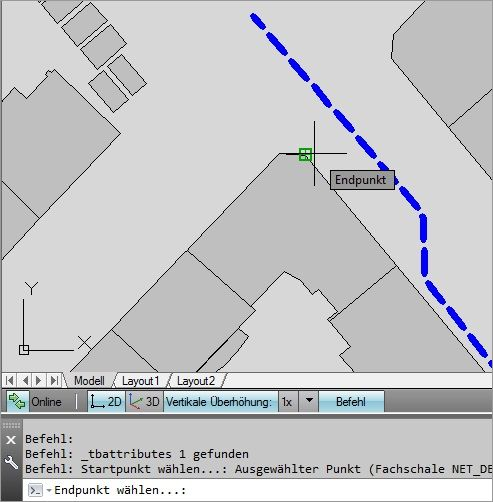
Task: Click the command line drag grip handle
Action: (11, 425)
